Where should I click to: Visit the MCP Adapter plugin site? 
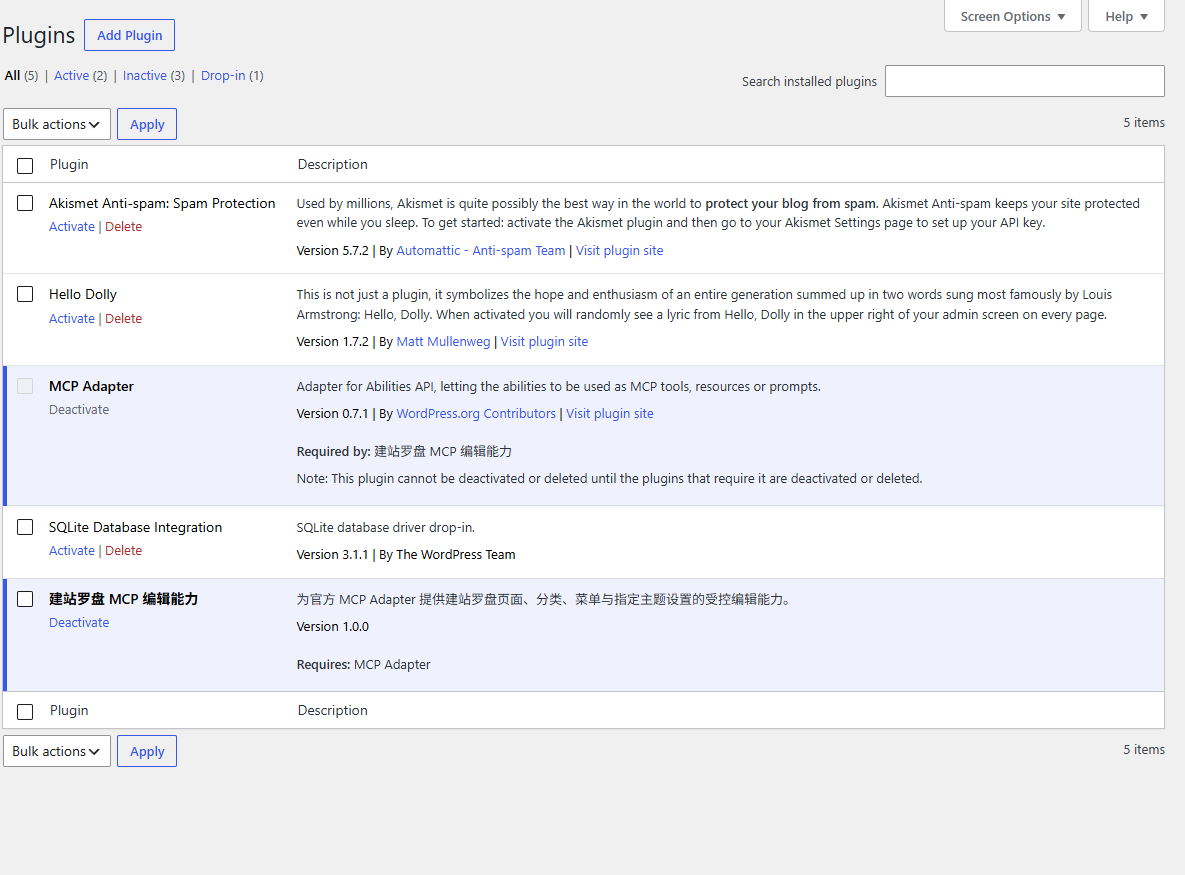[x=610, y=414]
